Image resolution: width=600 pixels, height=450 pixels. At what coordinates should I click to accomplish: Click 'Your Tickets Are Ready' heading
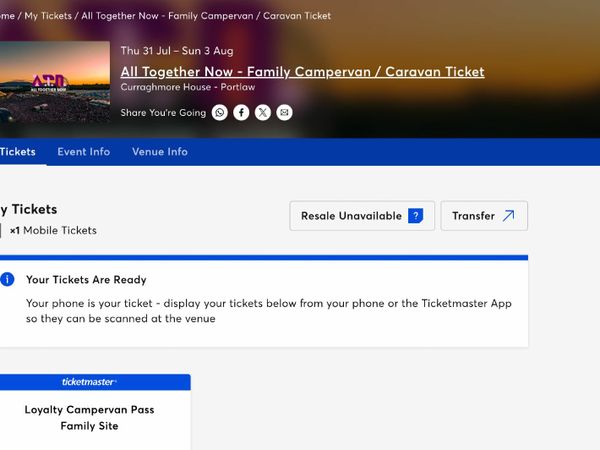(86, 280)
